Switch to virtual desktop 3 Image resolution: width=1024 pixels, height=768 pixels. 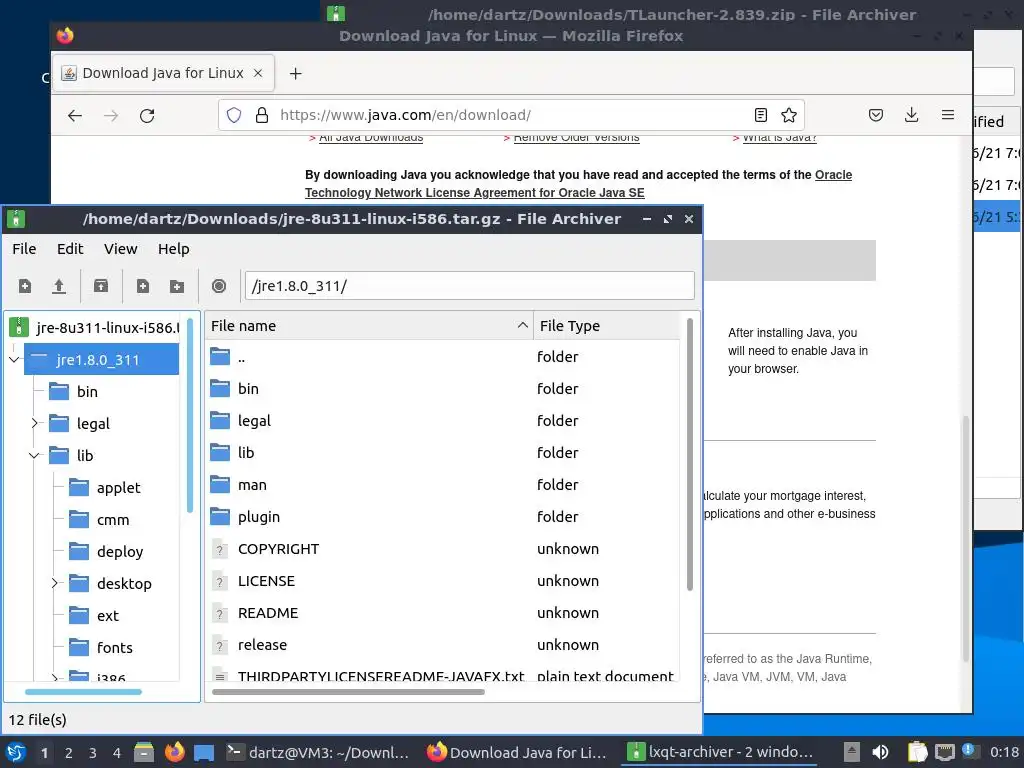pyautogui.click(x=93, y=753)
